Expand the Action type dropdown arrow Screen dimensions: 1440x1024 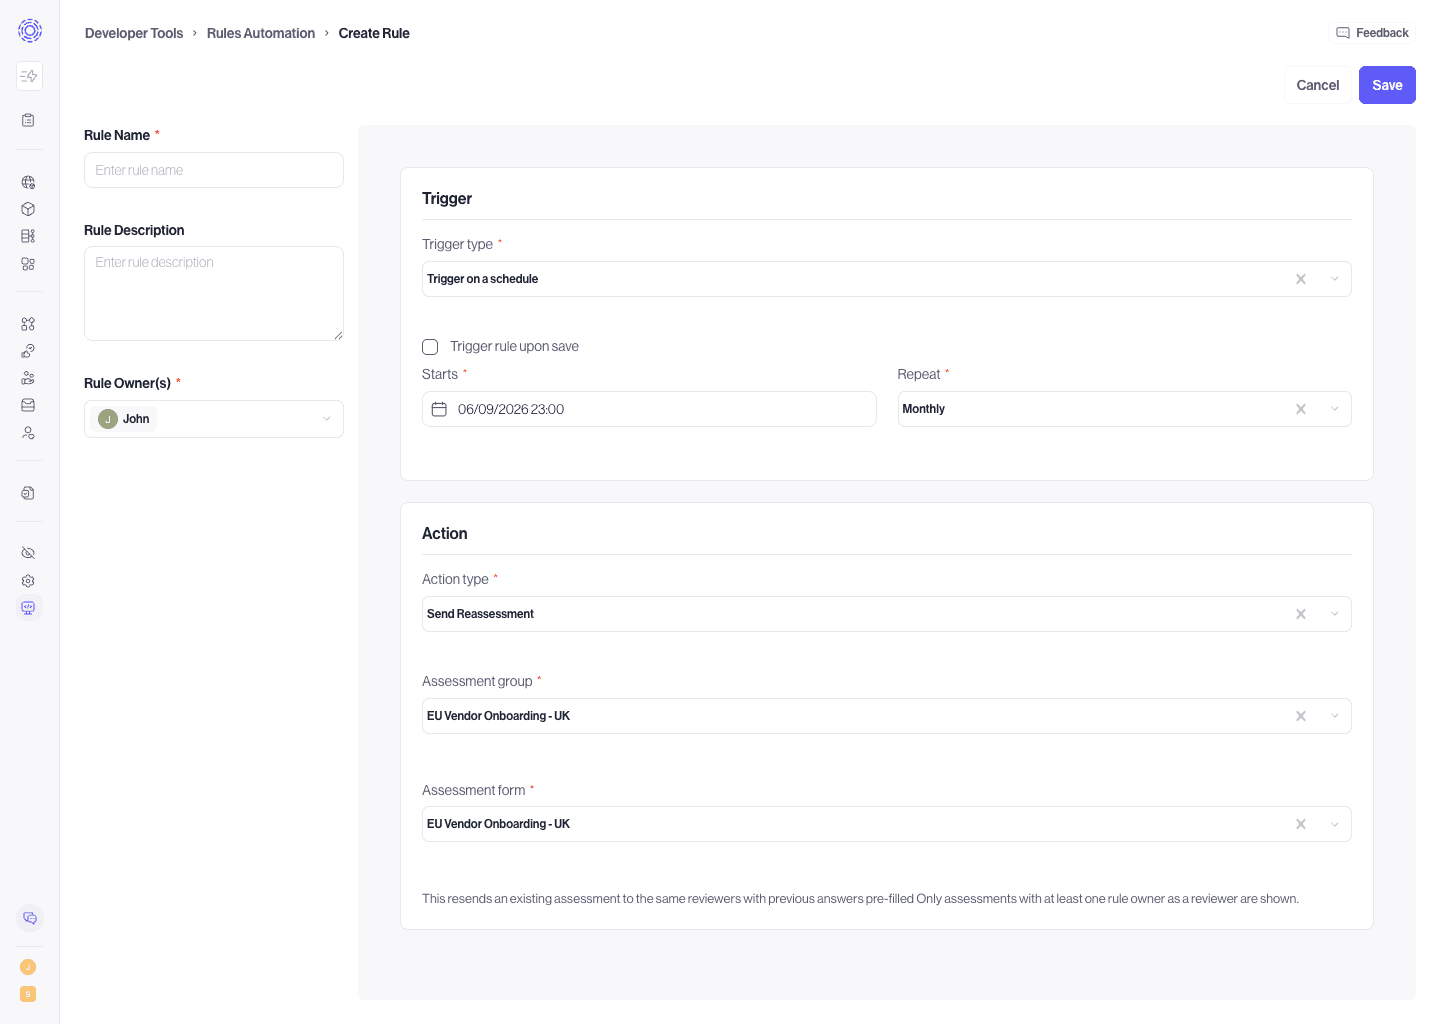[1335, 614]
